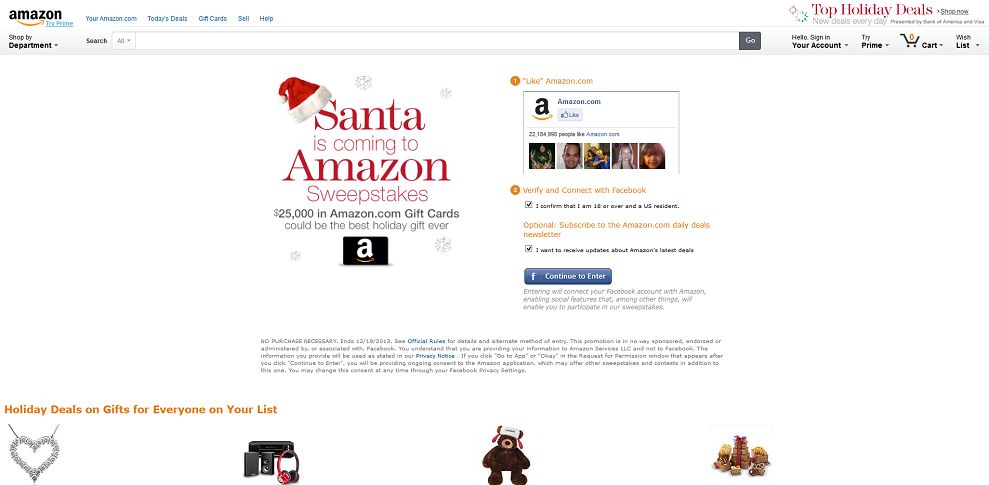This screenshot has width=989, height=485.
Task: Click the black Amazon gift card image
Action: pos(365,250)
